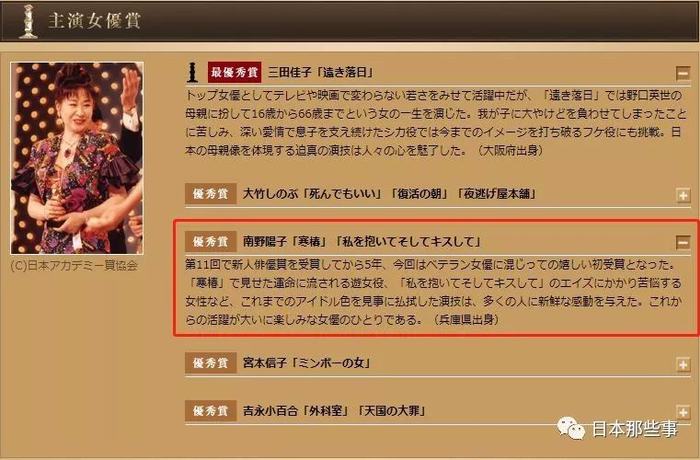Click the small statuette icon beside 最優秀賞
Screen dimensions: 700x460
coord(192,72)
